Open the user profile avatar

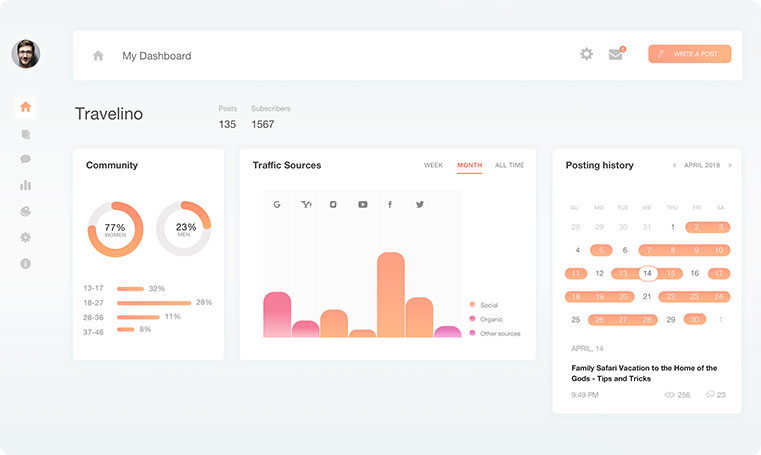pyautogui.click(x=26, y=53)
